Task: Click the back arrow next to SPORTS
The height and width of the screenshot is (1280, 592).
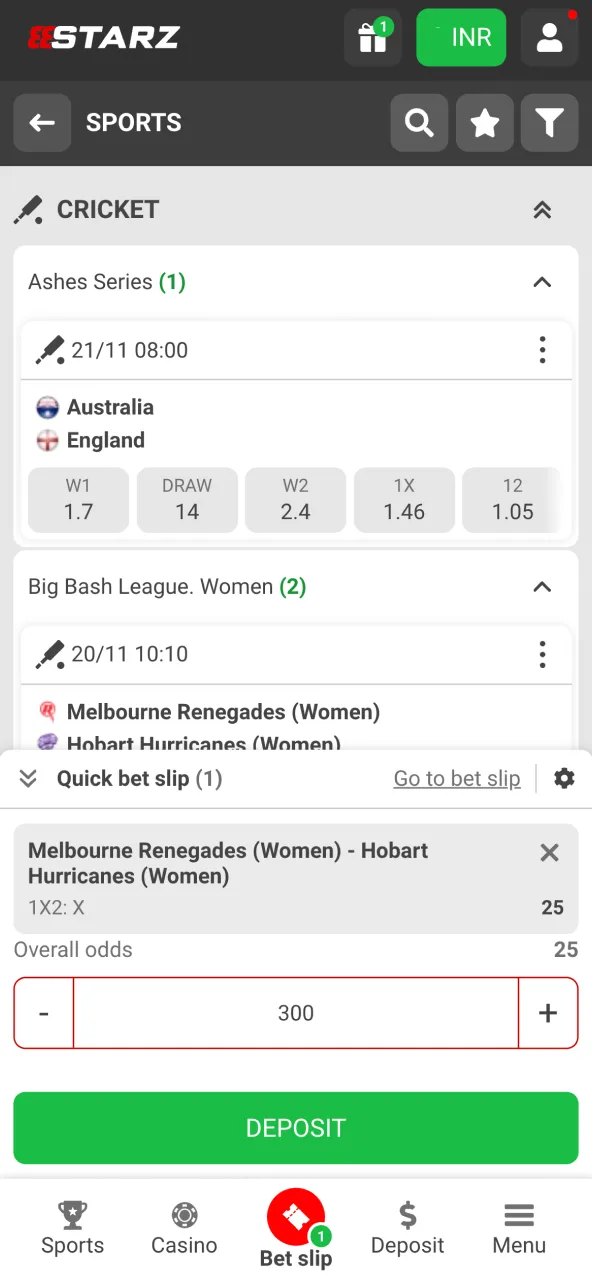Action: (x=42, y=123)
